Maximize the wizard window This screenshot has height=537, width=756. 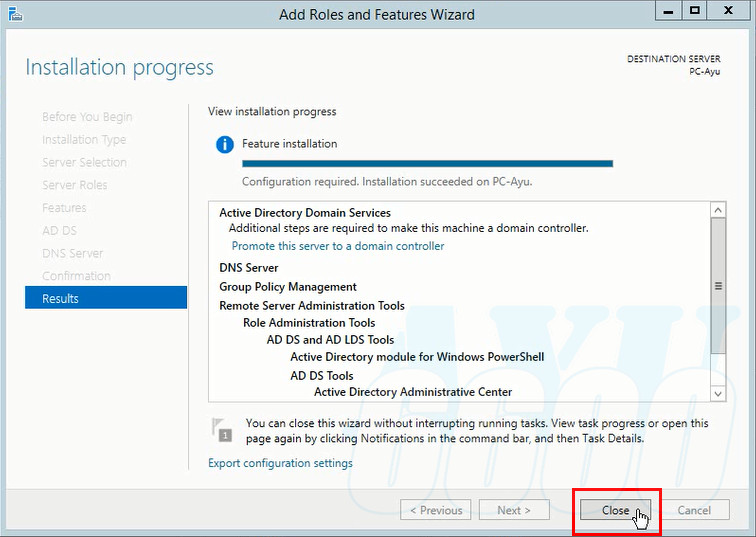(694, 11)
